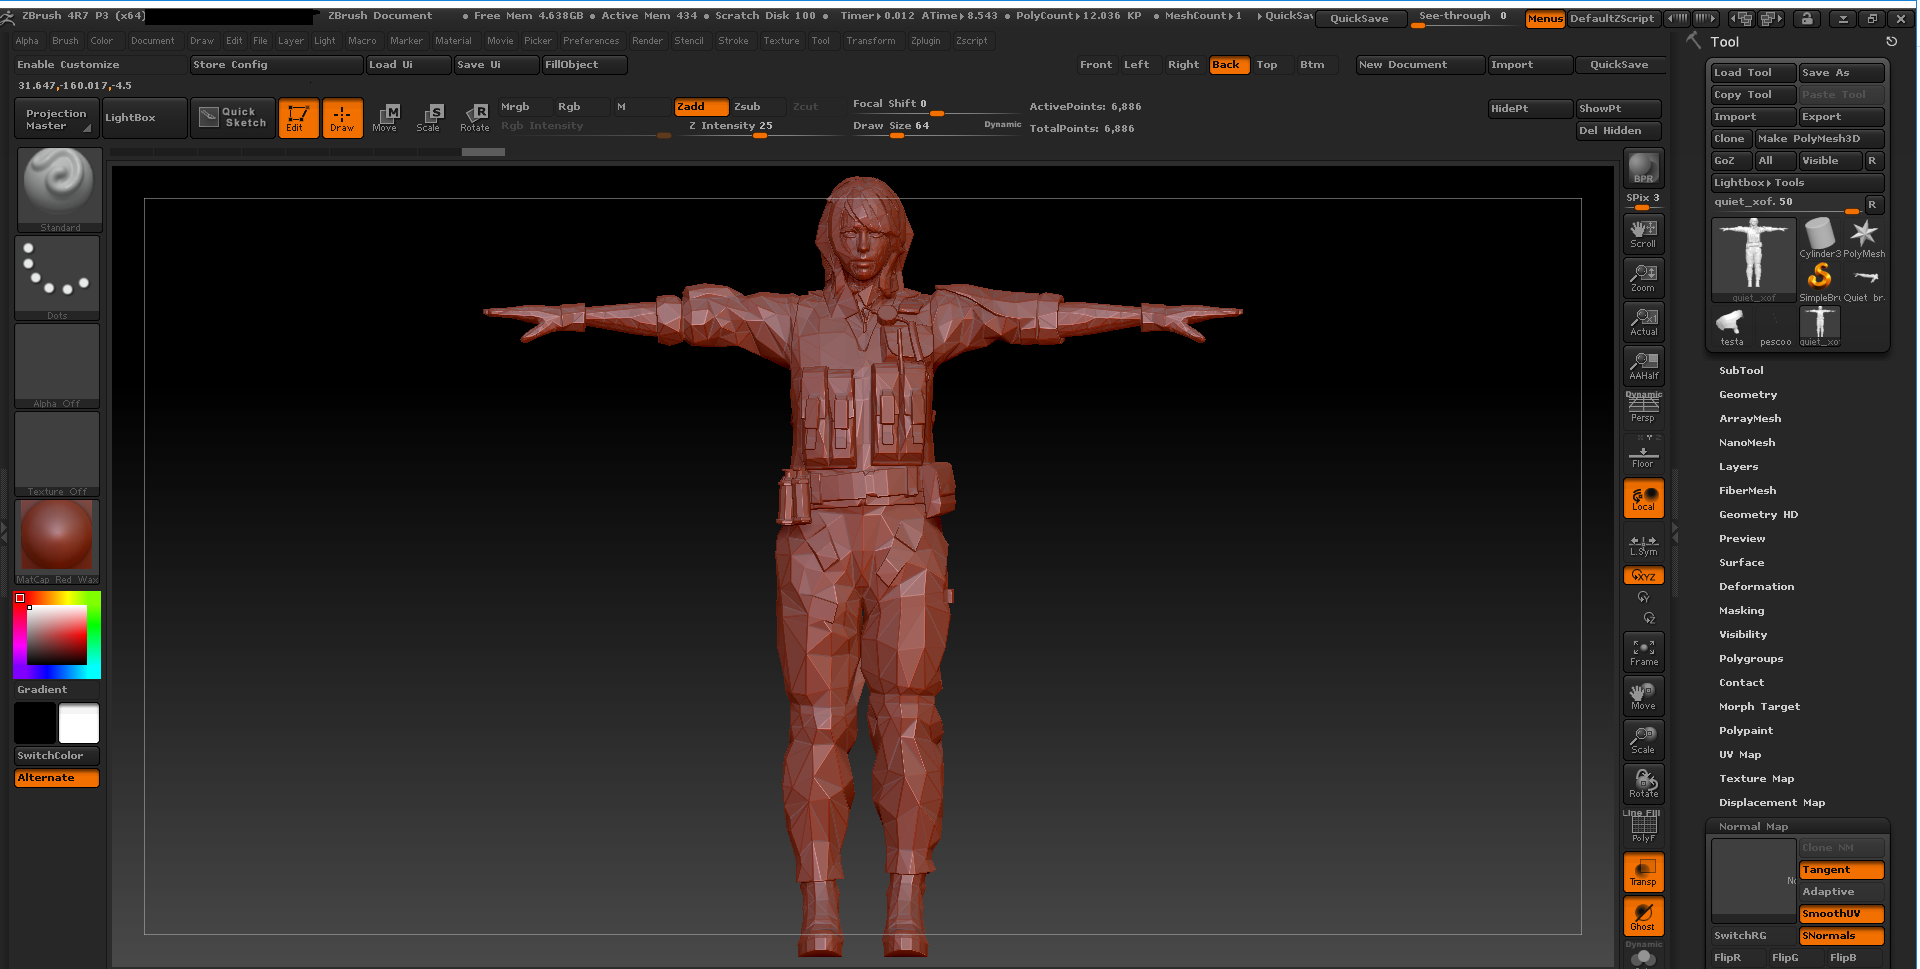Image resolution: width=1920 pixels, height=969 pixels.
Task: Click the Load Tool button
Action: coord(1753,72)
